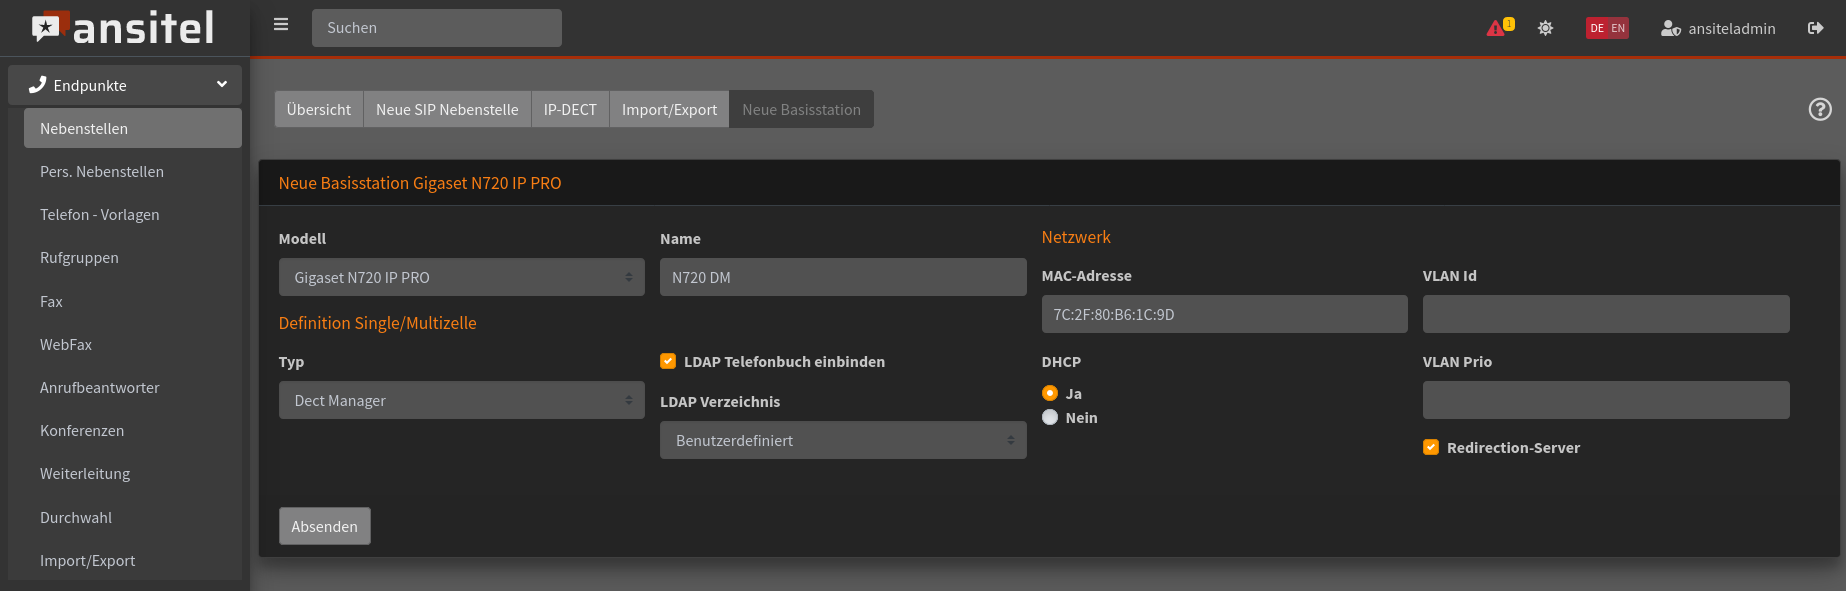Open the LDAP Verzeichnis dropdown
Viewport: 1846px width, 591px height.
(842, 440)
